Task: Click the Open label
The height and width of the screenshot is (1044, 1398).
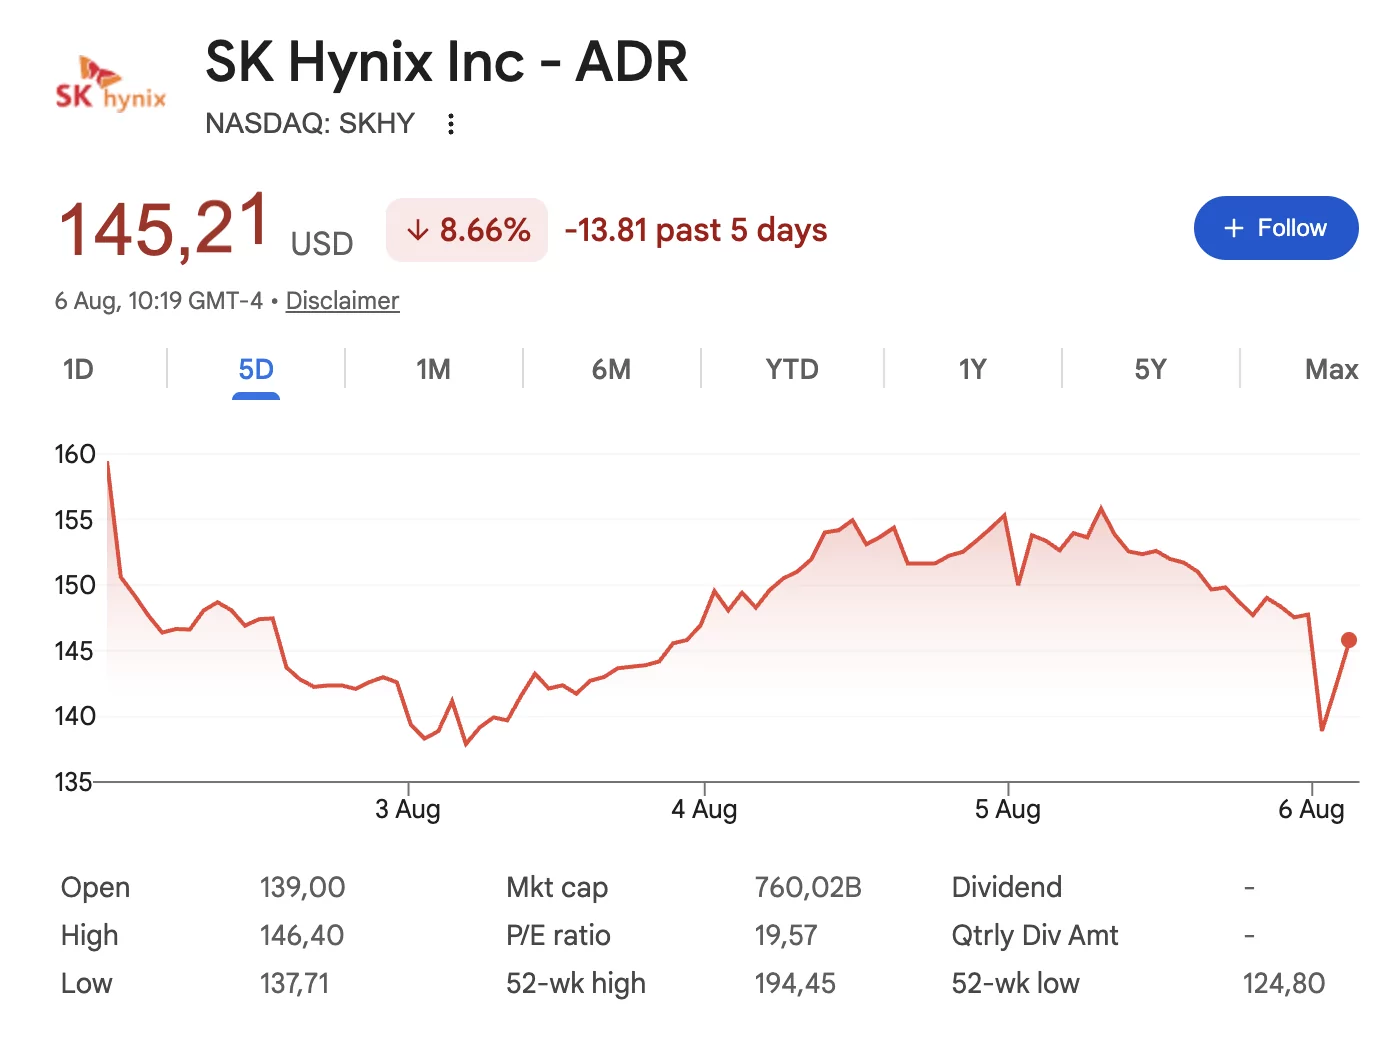Action: (96, 888)
